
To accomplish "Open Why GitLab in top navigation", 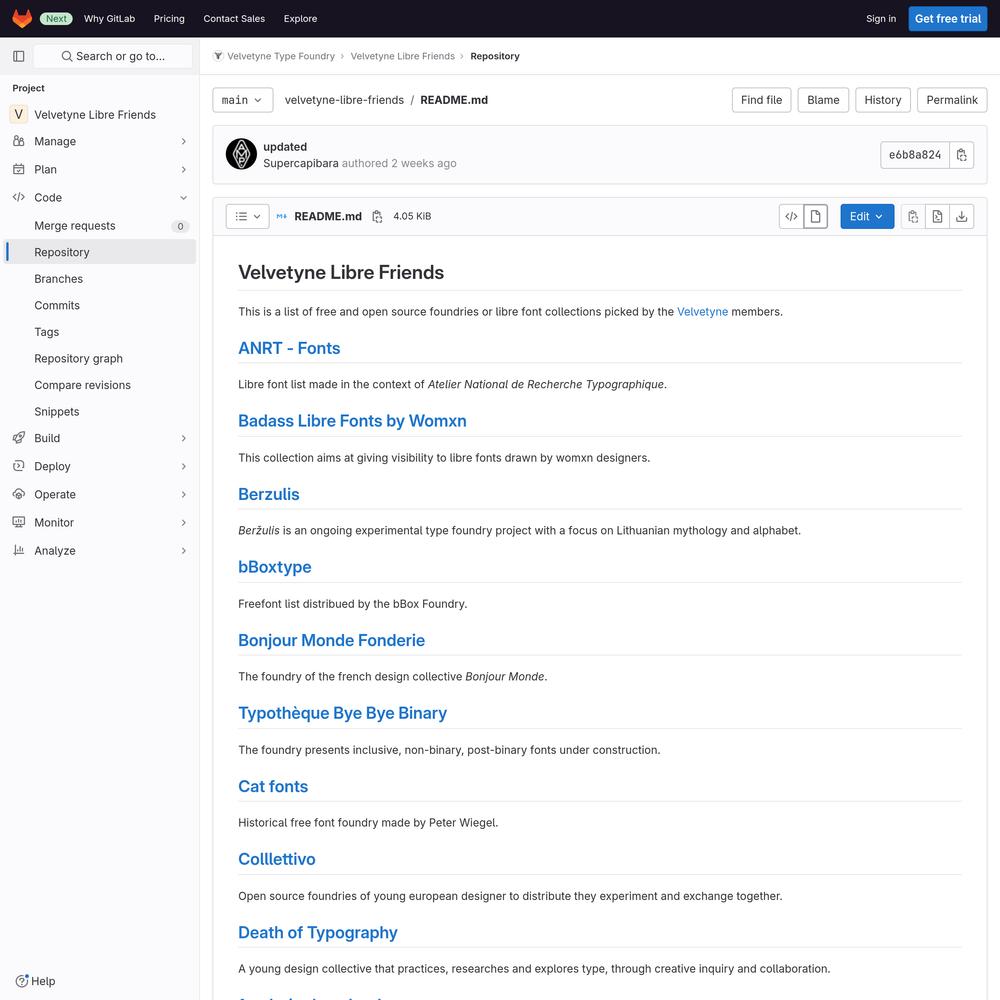I will click(x=109, y=18).
